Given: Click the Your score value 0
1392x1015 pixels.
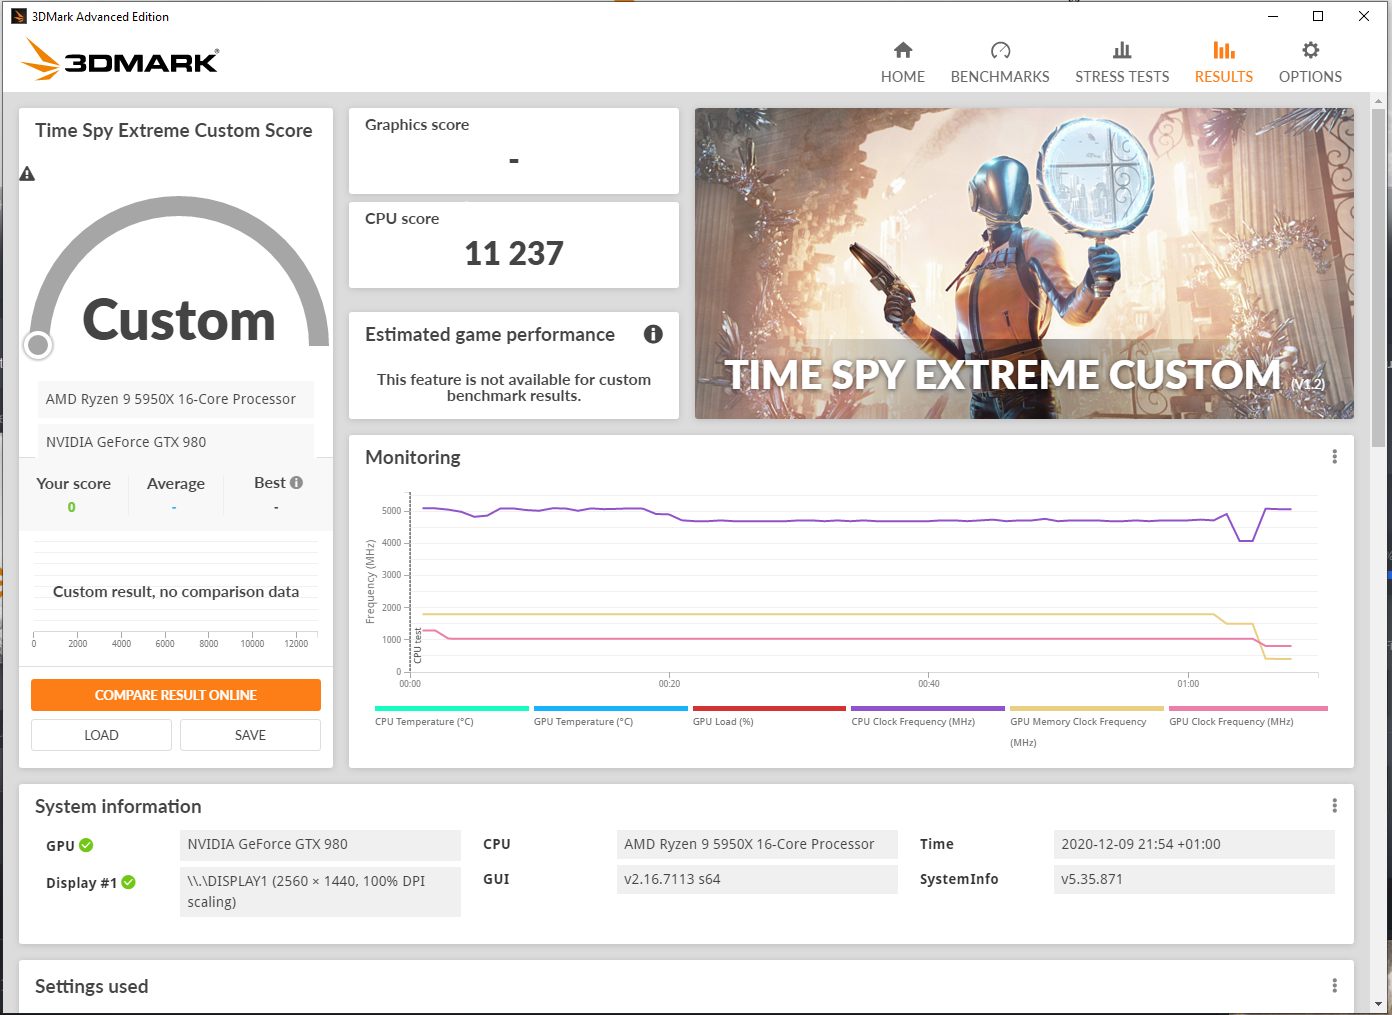Looking at the screenshot, I should click(71, 507).
